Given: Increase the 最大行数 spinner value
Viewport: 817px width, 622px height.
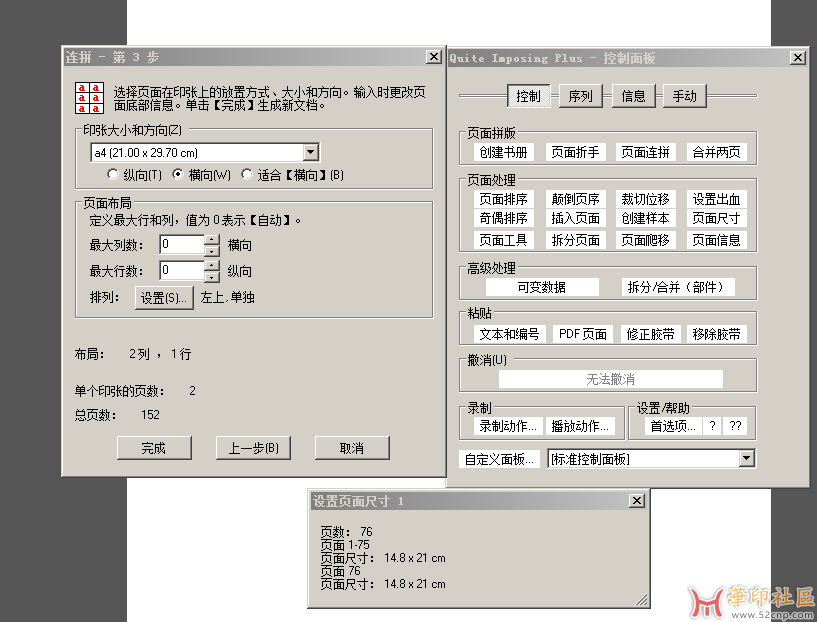Looking at the screenshot, I should click(212, 265).
